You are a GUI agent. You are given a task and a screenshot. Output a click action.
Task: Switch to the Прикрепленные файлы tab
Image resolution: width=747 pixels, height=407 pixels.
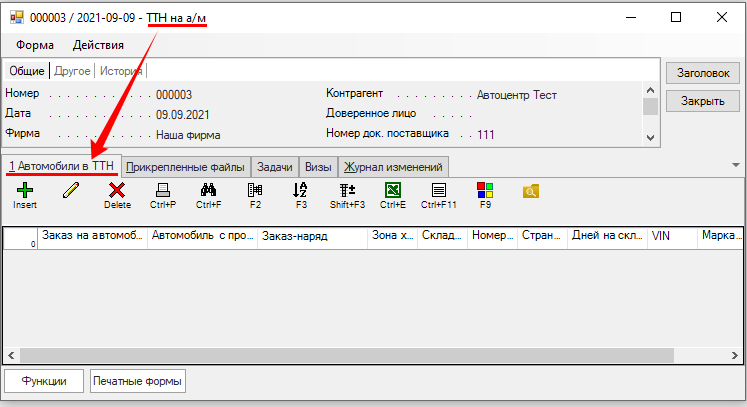pyautogui.click(x=185, y=167)
